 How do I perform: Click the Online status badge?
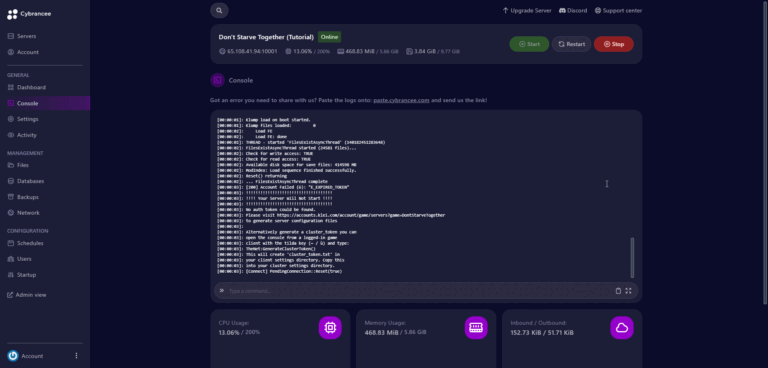click(330, 37)
